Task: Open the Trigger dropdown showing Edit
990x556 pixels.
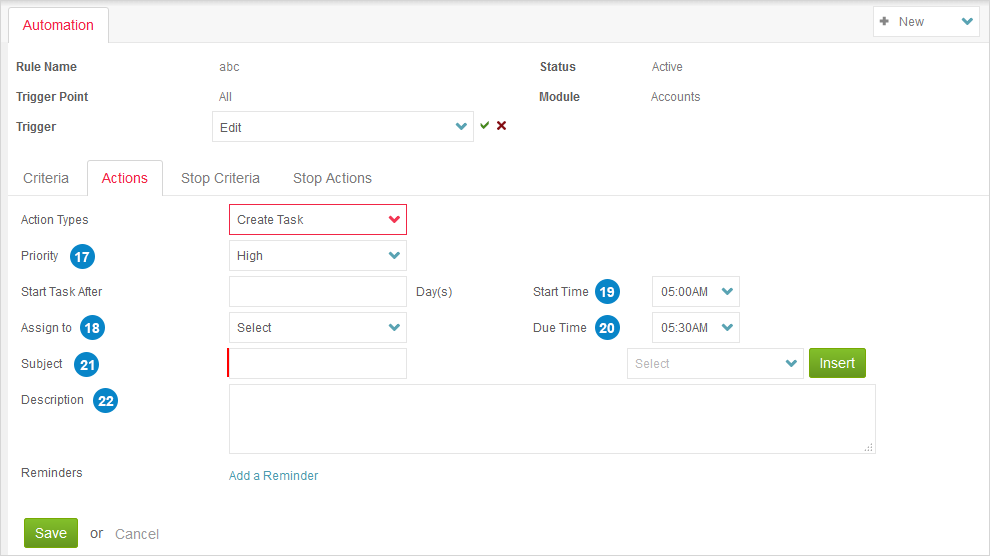Action: pyautogui.click(x=343, y=127)
